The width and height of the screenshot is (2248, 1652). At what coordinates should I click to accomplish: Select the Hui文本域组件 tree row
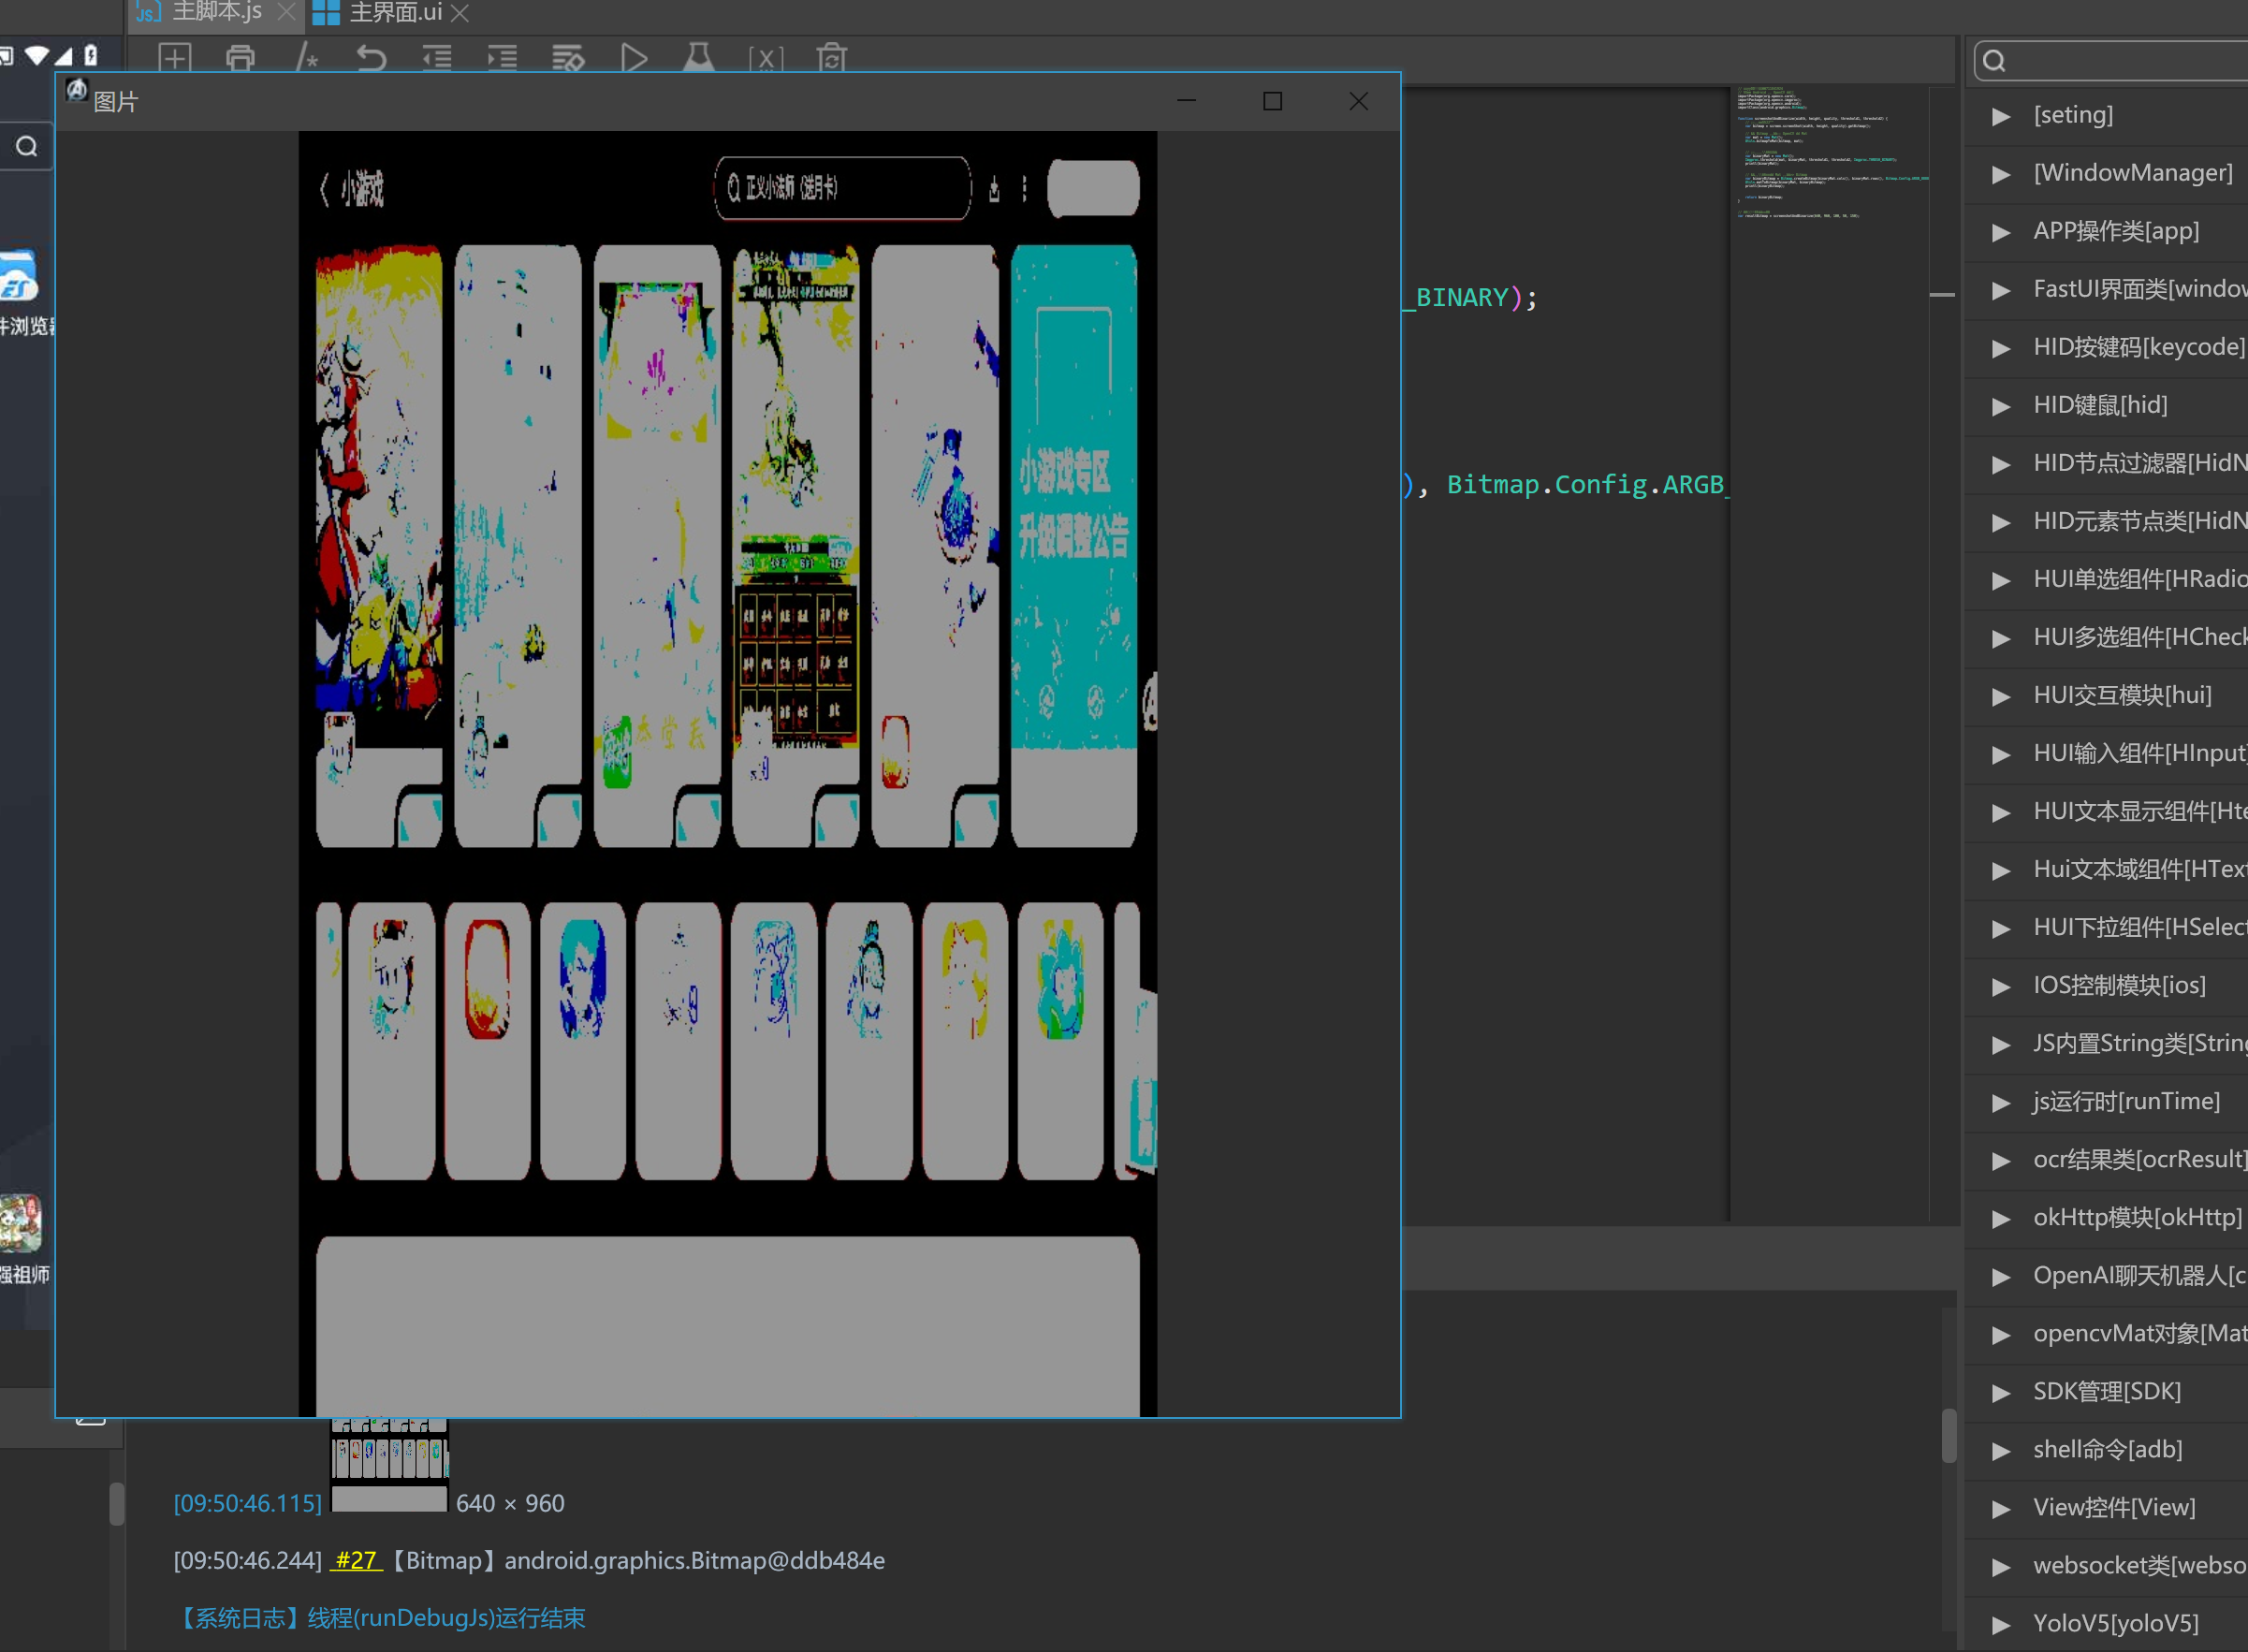pos(2106,869)
